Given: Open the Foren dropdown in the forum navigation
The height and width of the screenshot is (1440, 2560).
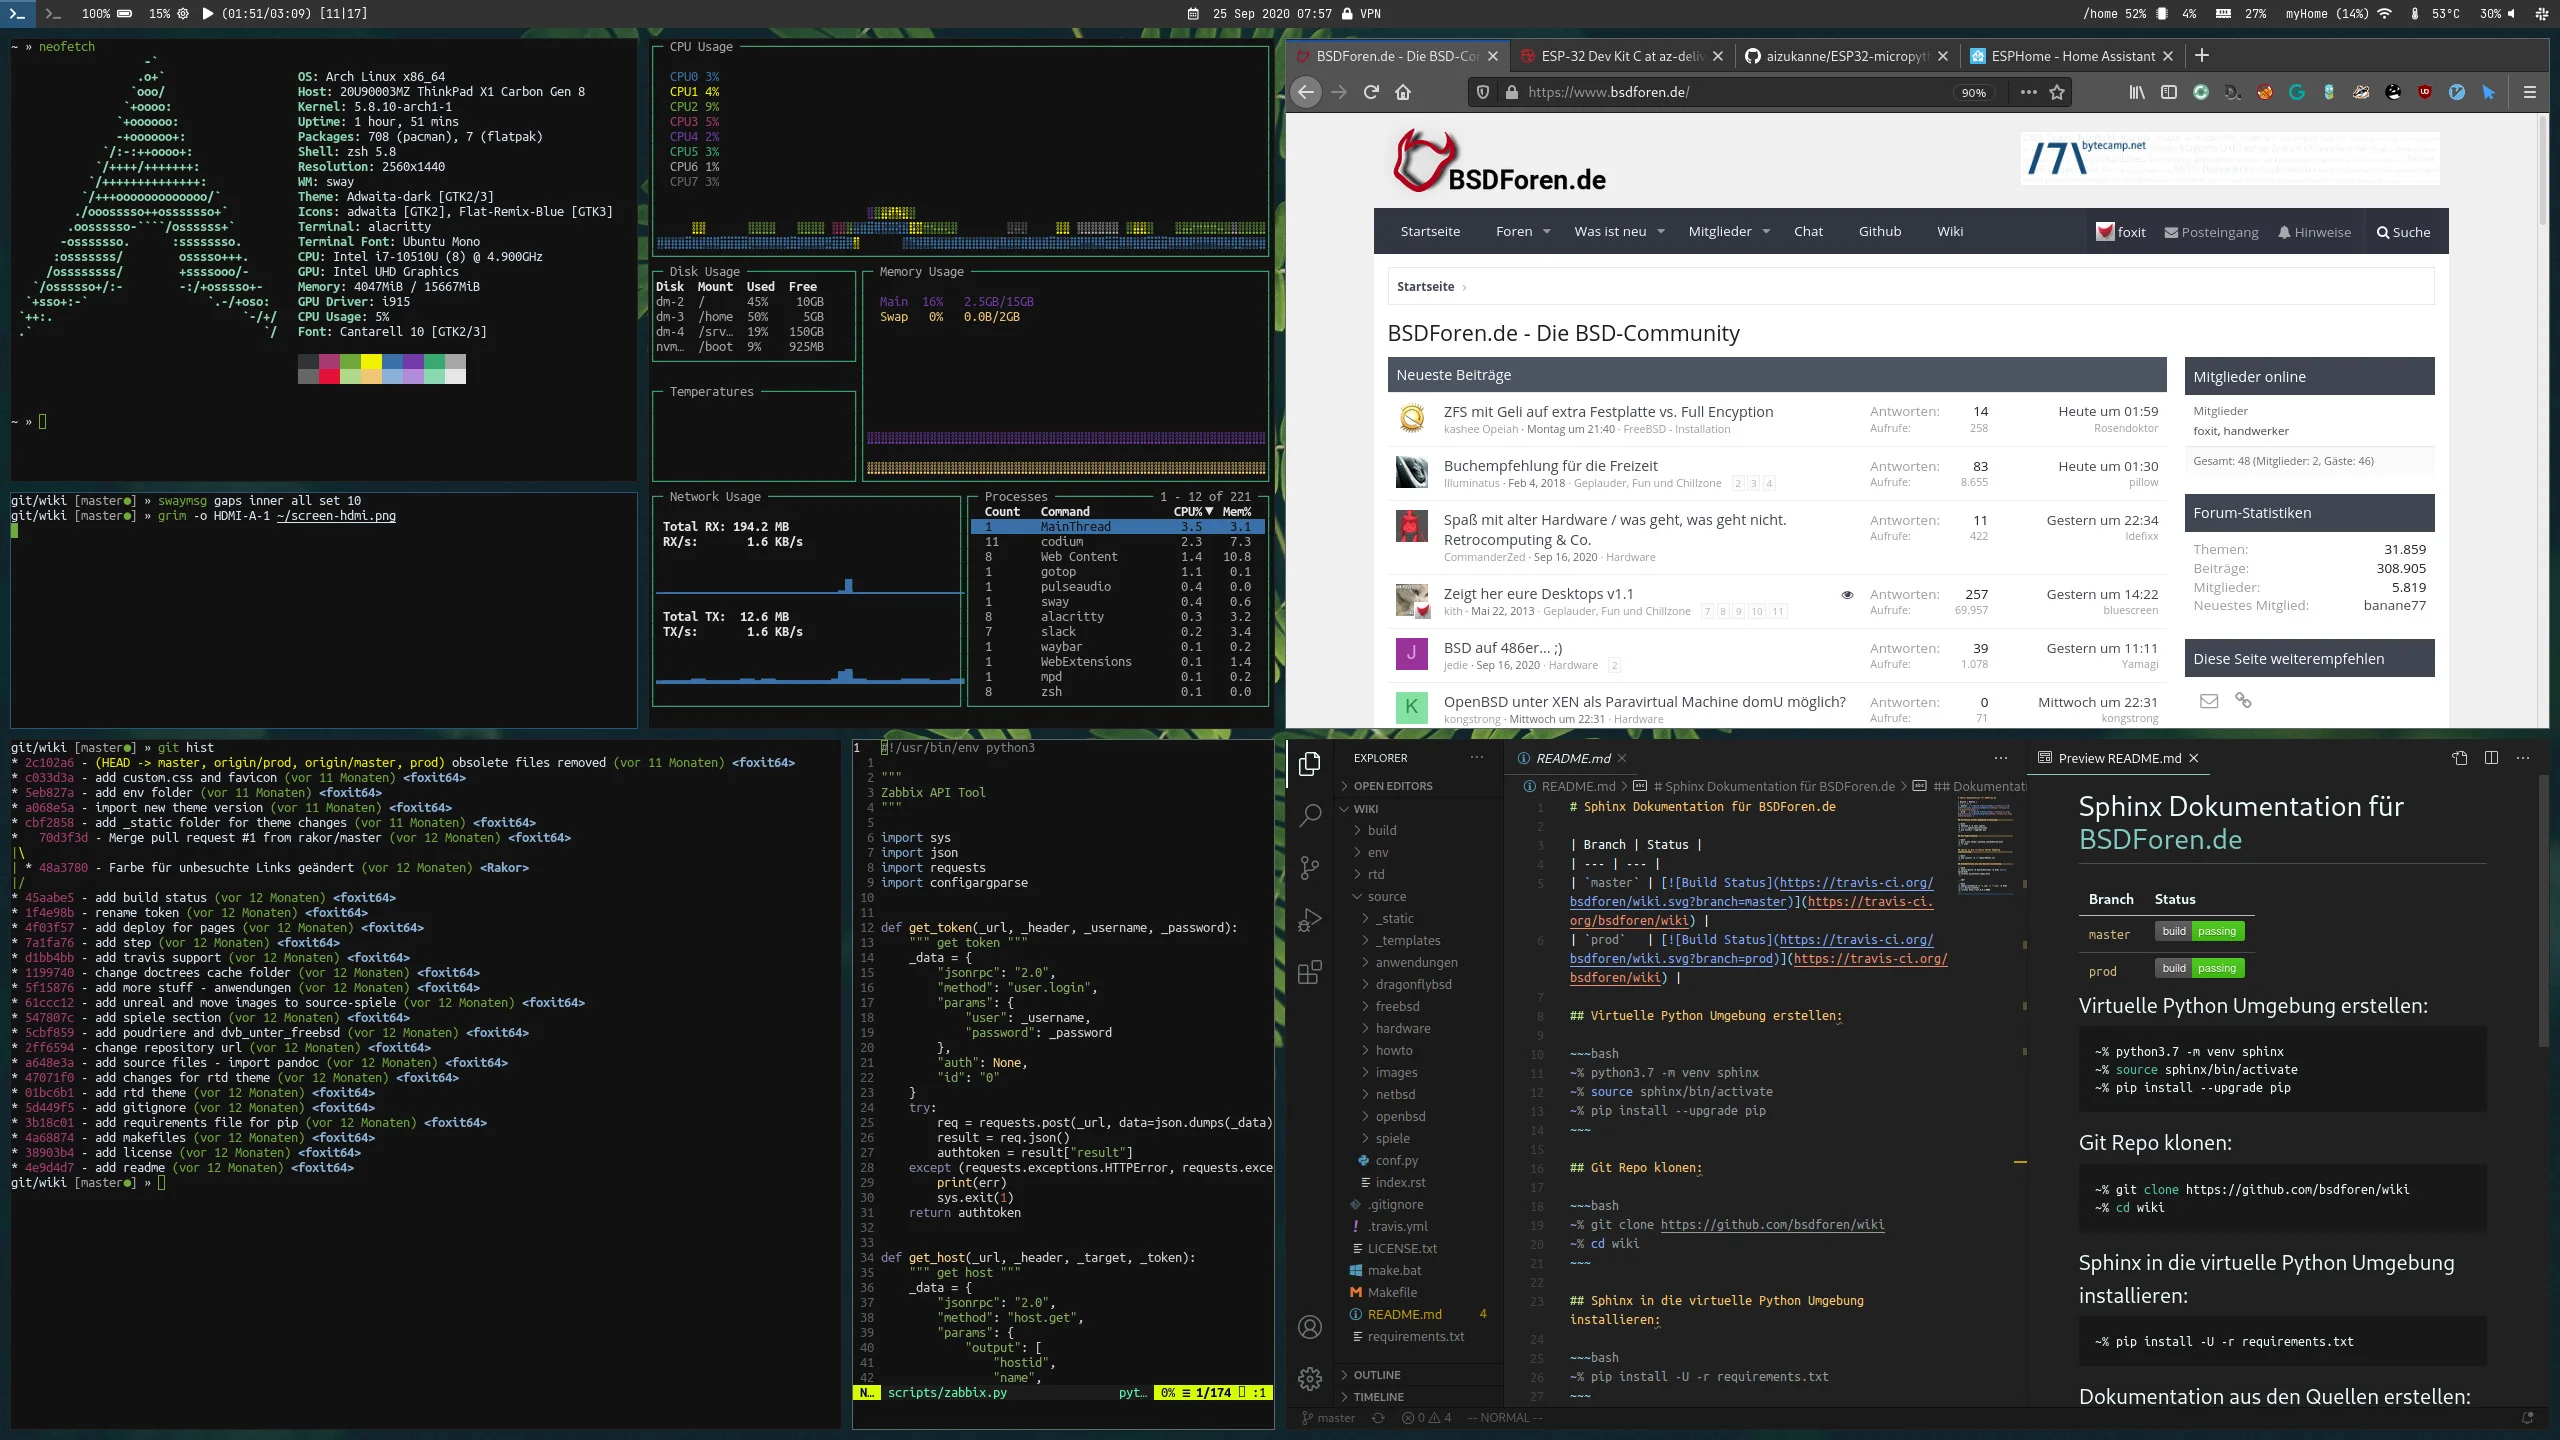Looking at the screenshot, I should 1523,231.
